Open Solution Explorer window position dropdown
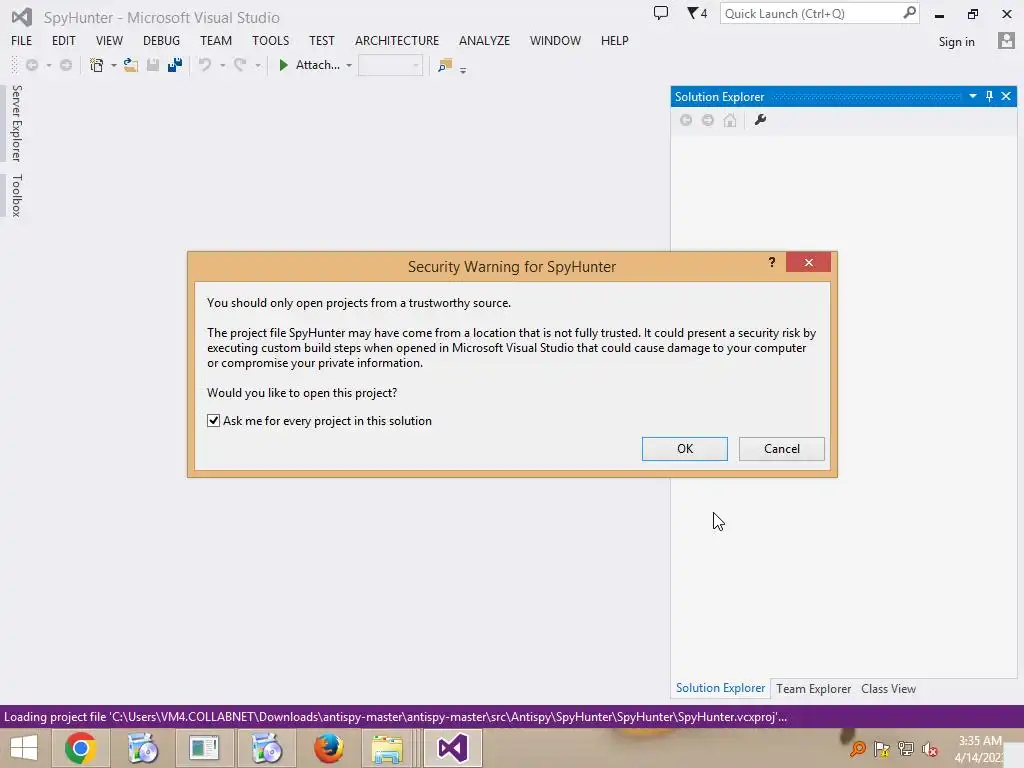The height and width of the screenshot is (768, 1024). click(972, 96)
